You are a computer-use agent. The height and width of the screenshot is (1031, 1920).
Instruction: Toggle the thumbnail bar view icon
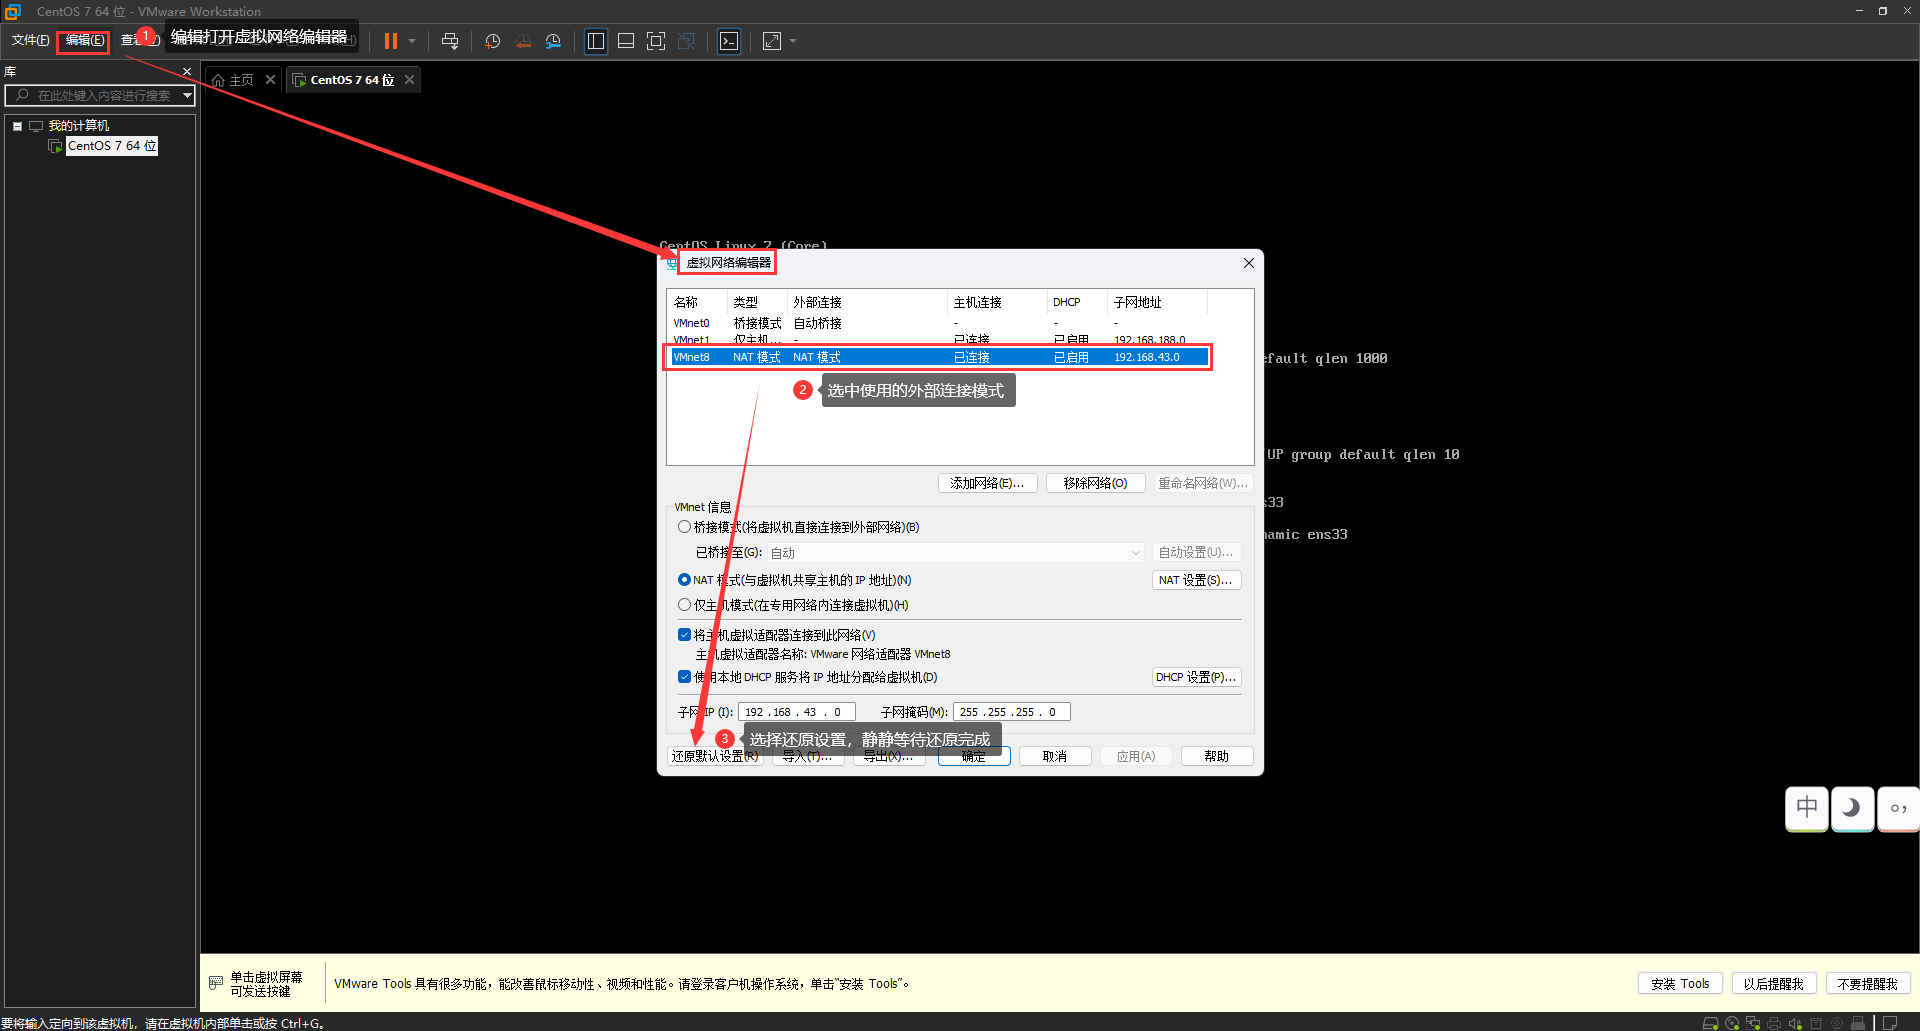[626, 41]
